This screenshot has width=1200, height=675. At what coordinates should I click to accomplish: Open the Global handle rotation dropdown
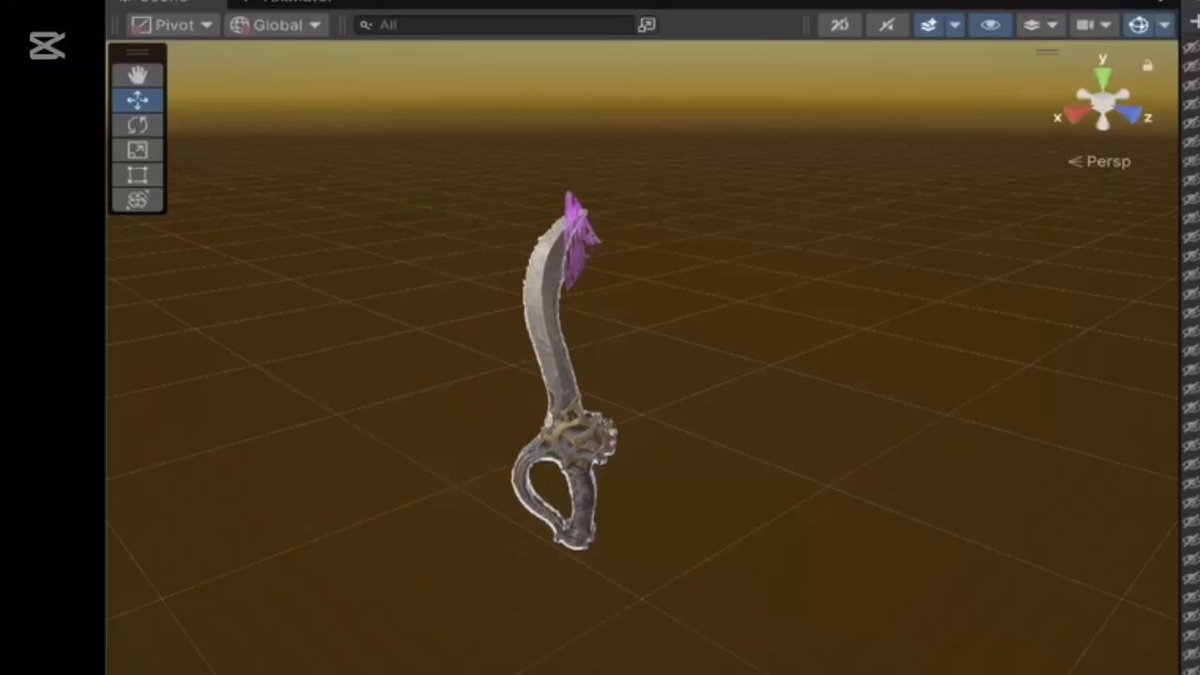point(277,25)
